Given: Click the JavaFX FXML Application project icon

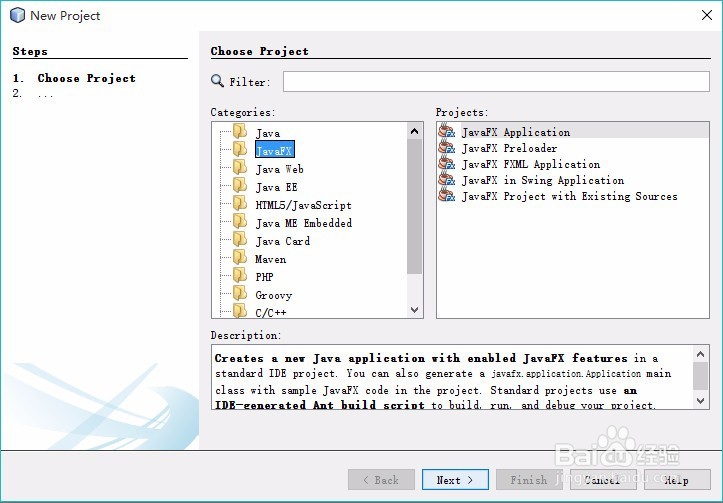Looking at the screenshot, I should pyautogui.click(x=446, y=163).
